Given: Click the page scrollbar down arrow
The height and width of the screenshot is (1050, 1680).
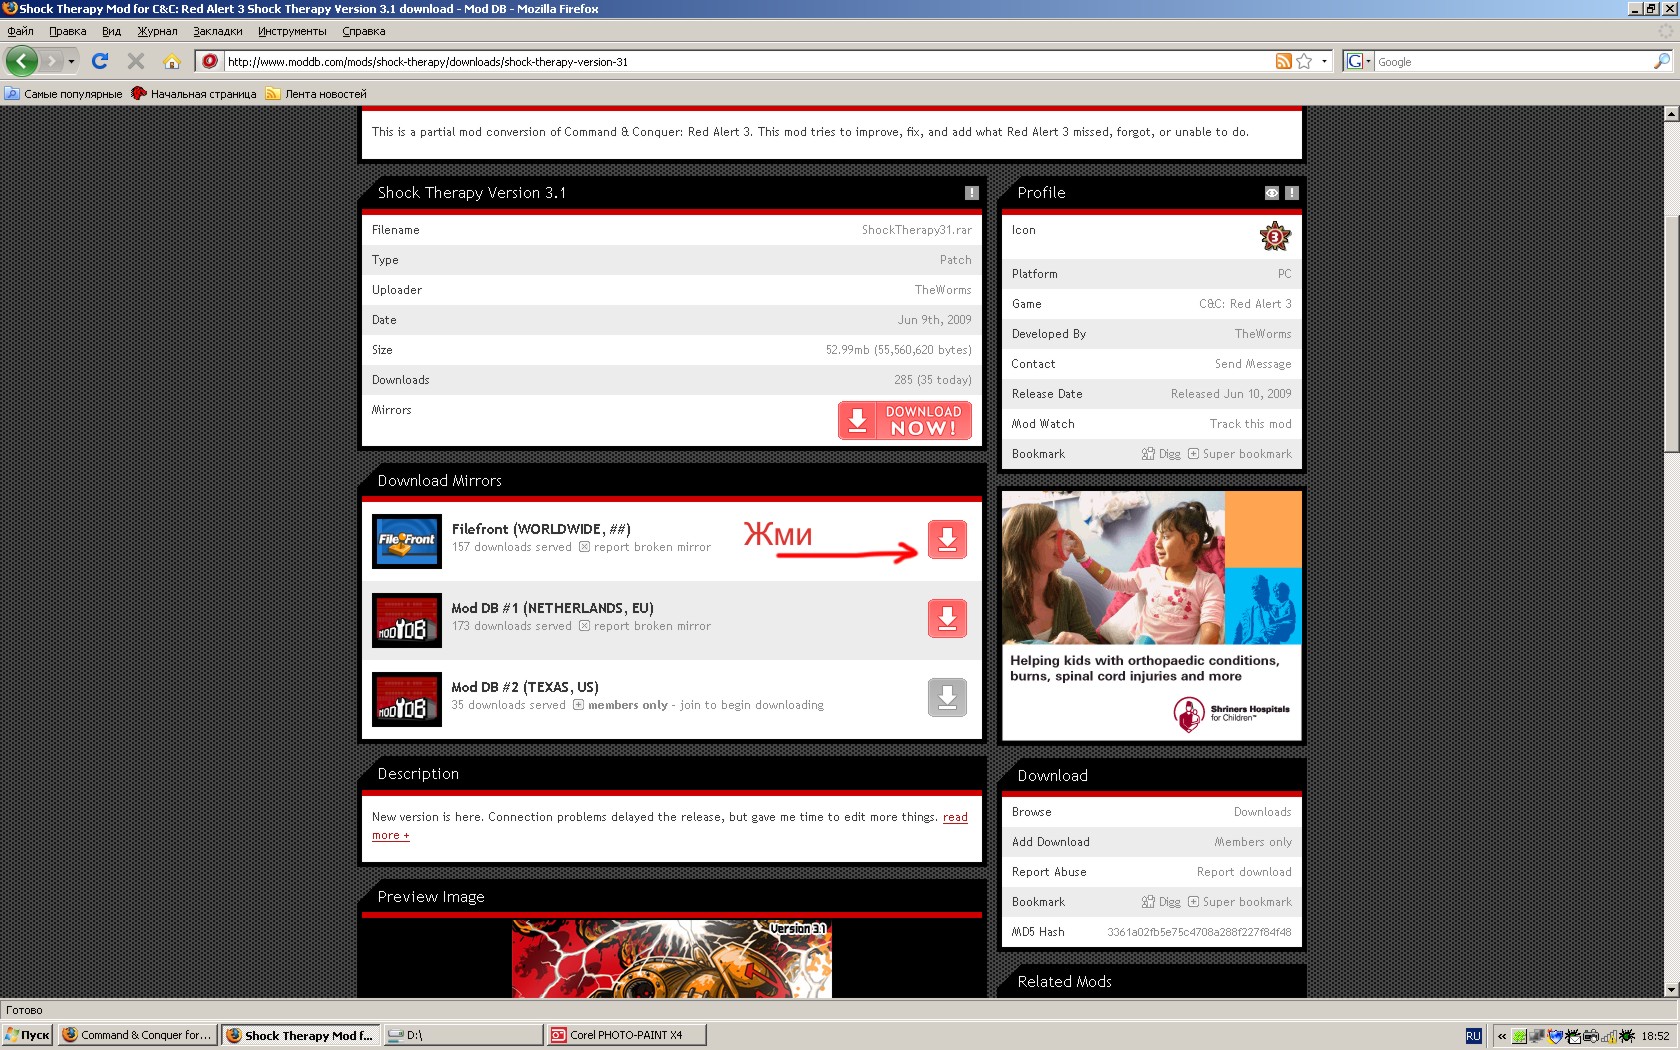Looking at the screenshot, I should click(1671, 990).
